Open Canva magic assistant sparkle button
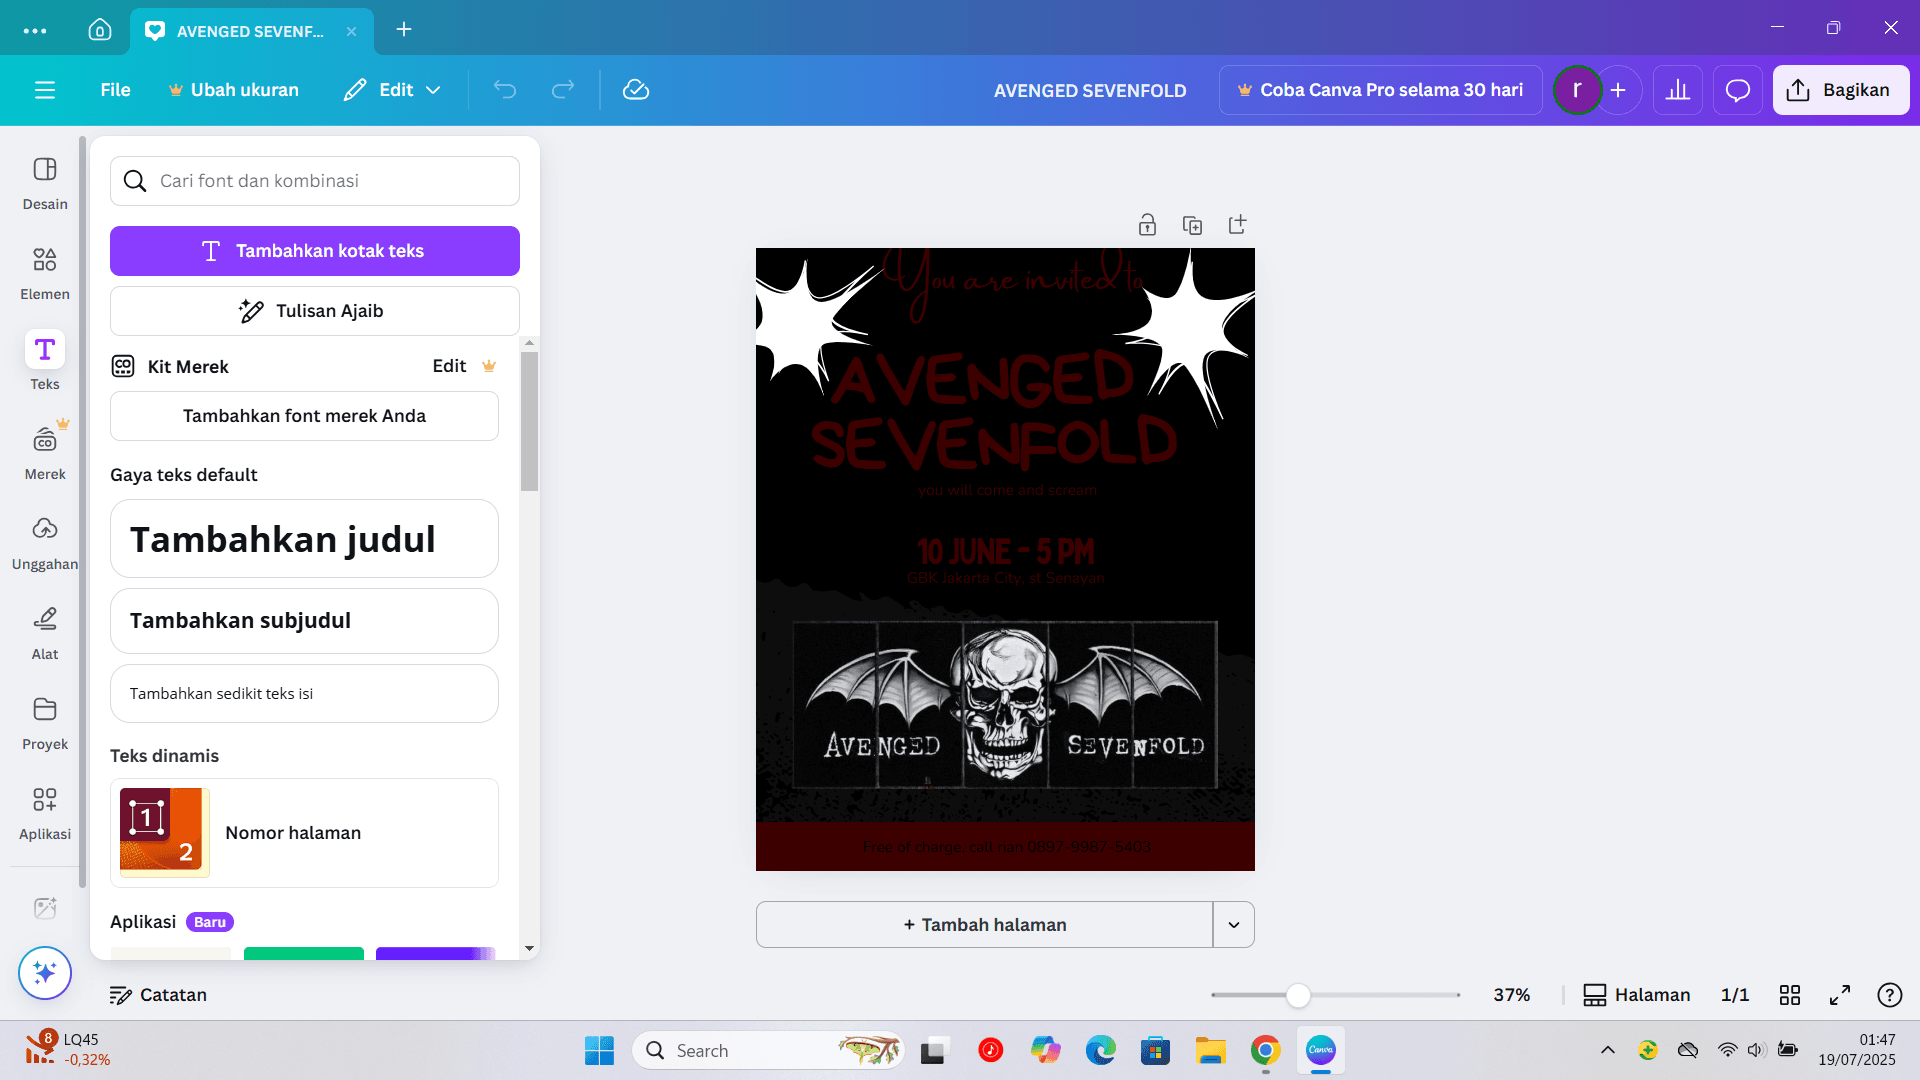This screenshot has height=1080, width=1920. tap(44, 972)
